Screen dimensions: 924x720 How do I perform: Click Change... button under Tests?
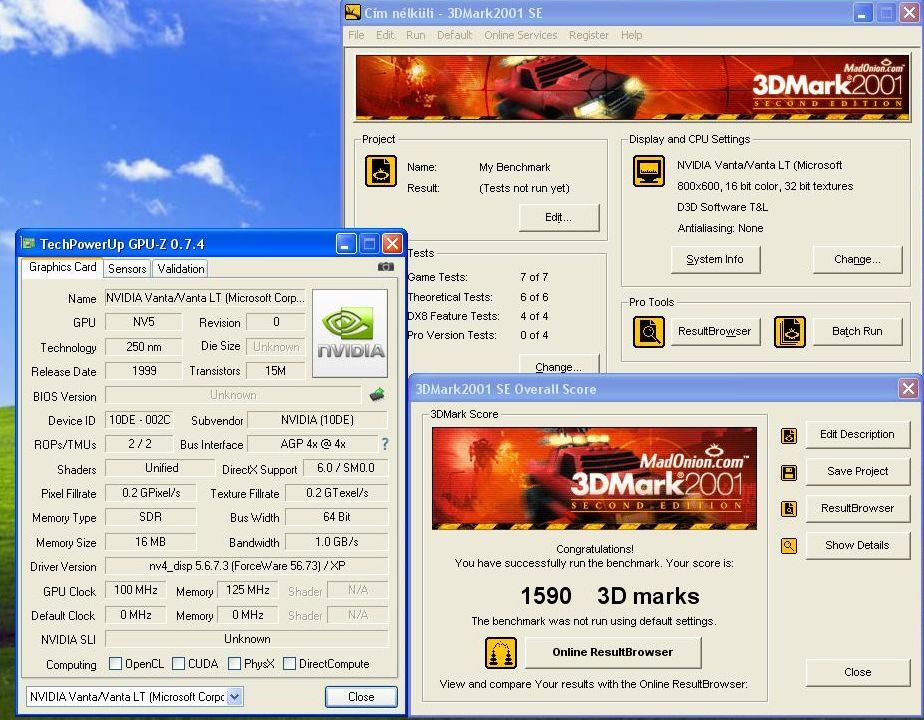[x=559, y=365]
